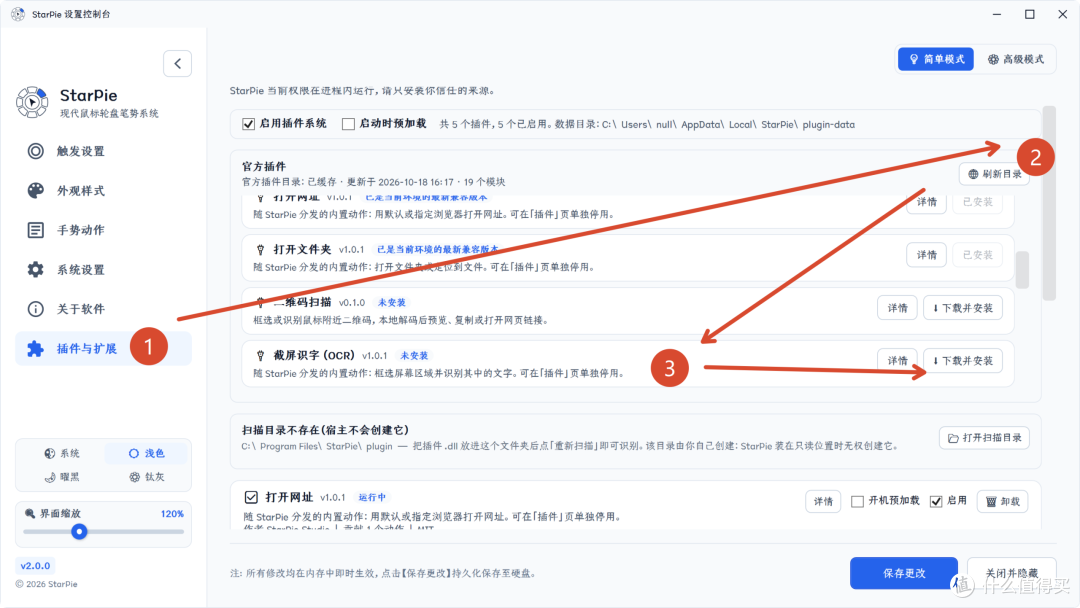Click the globe icon in 刷新目录
The image size is (1080, 608).
pos(973,174)
